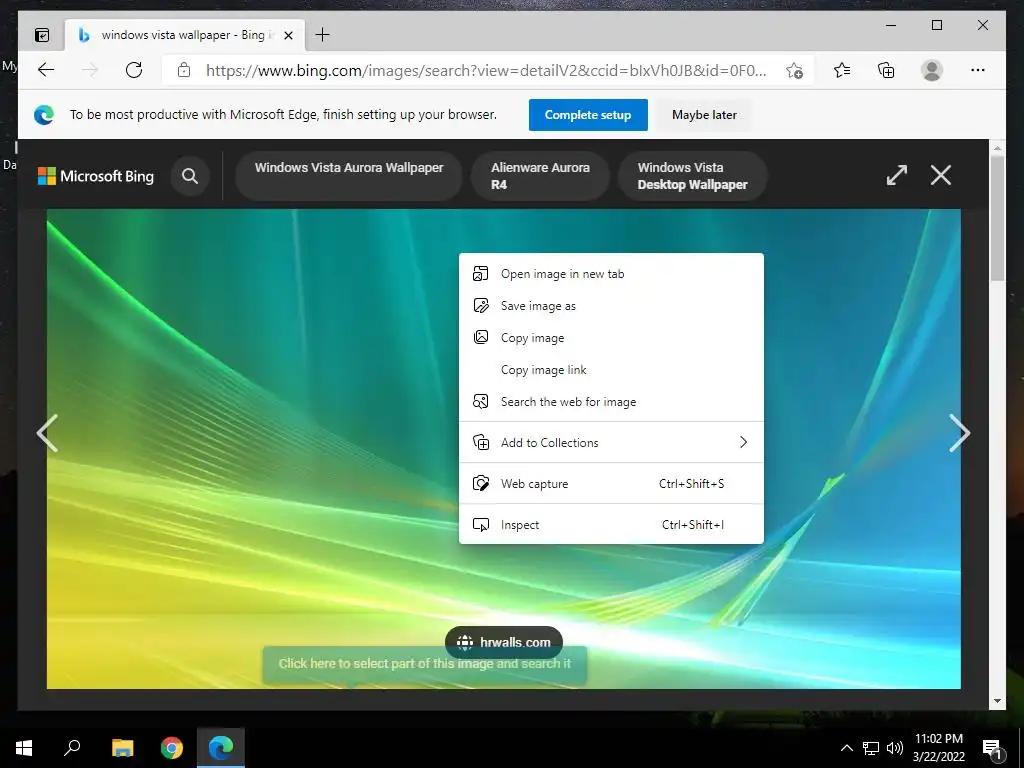This screenshot has height=768, width=1024.
Task: Choose Open image in new tab
Action: tap(611, 274)
